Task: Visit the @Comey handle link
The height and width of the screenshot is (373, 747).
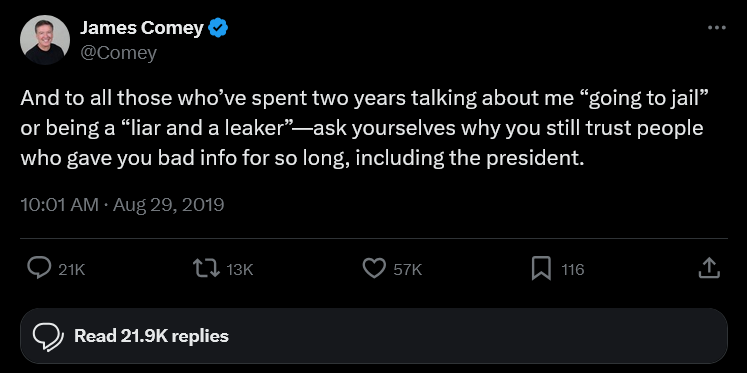Action: point(118,52)
